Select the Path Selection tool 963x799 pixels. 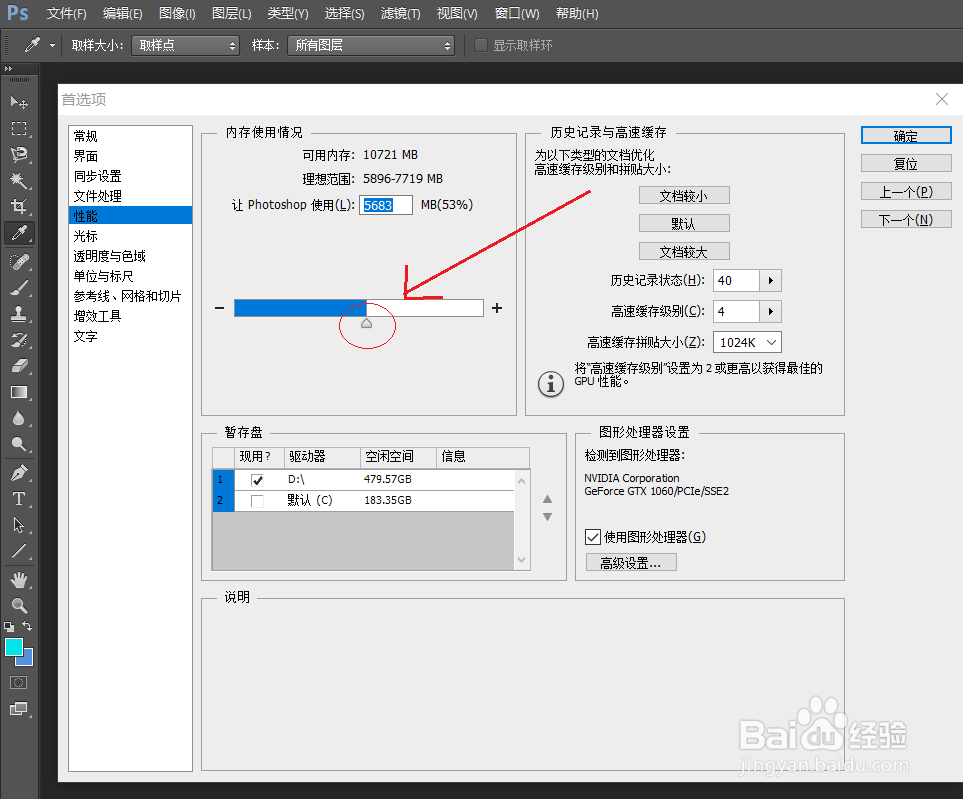[18, 525]
